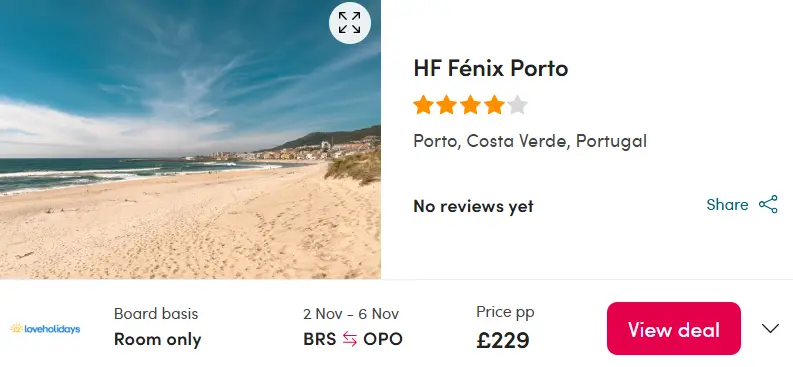The width and height of the screenshot is (793, 367).
Task: Select the Share link text
Action: [727, 204]
